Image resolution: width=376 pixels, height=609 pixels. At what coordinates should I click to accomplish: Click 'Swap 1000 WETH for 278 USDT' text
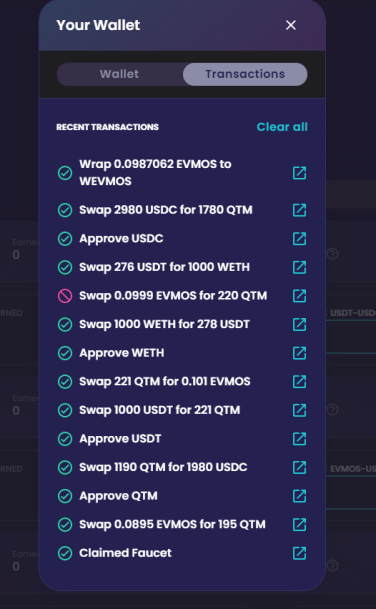click(x=164, y=324)
